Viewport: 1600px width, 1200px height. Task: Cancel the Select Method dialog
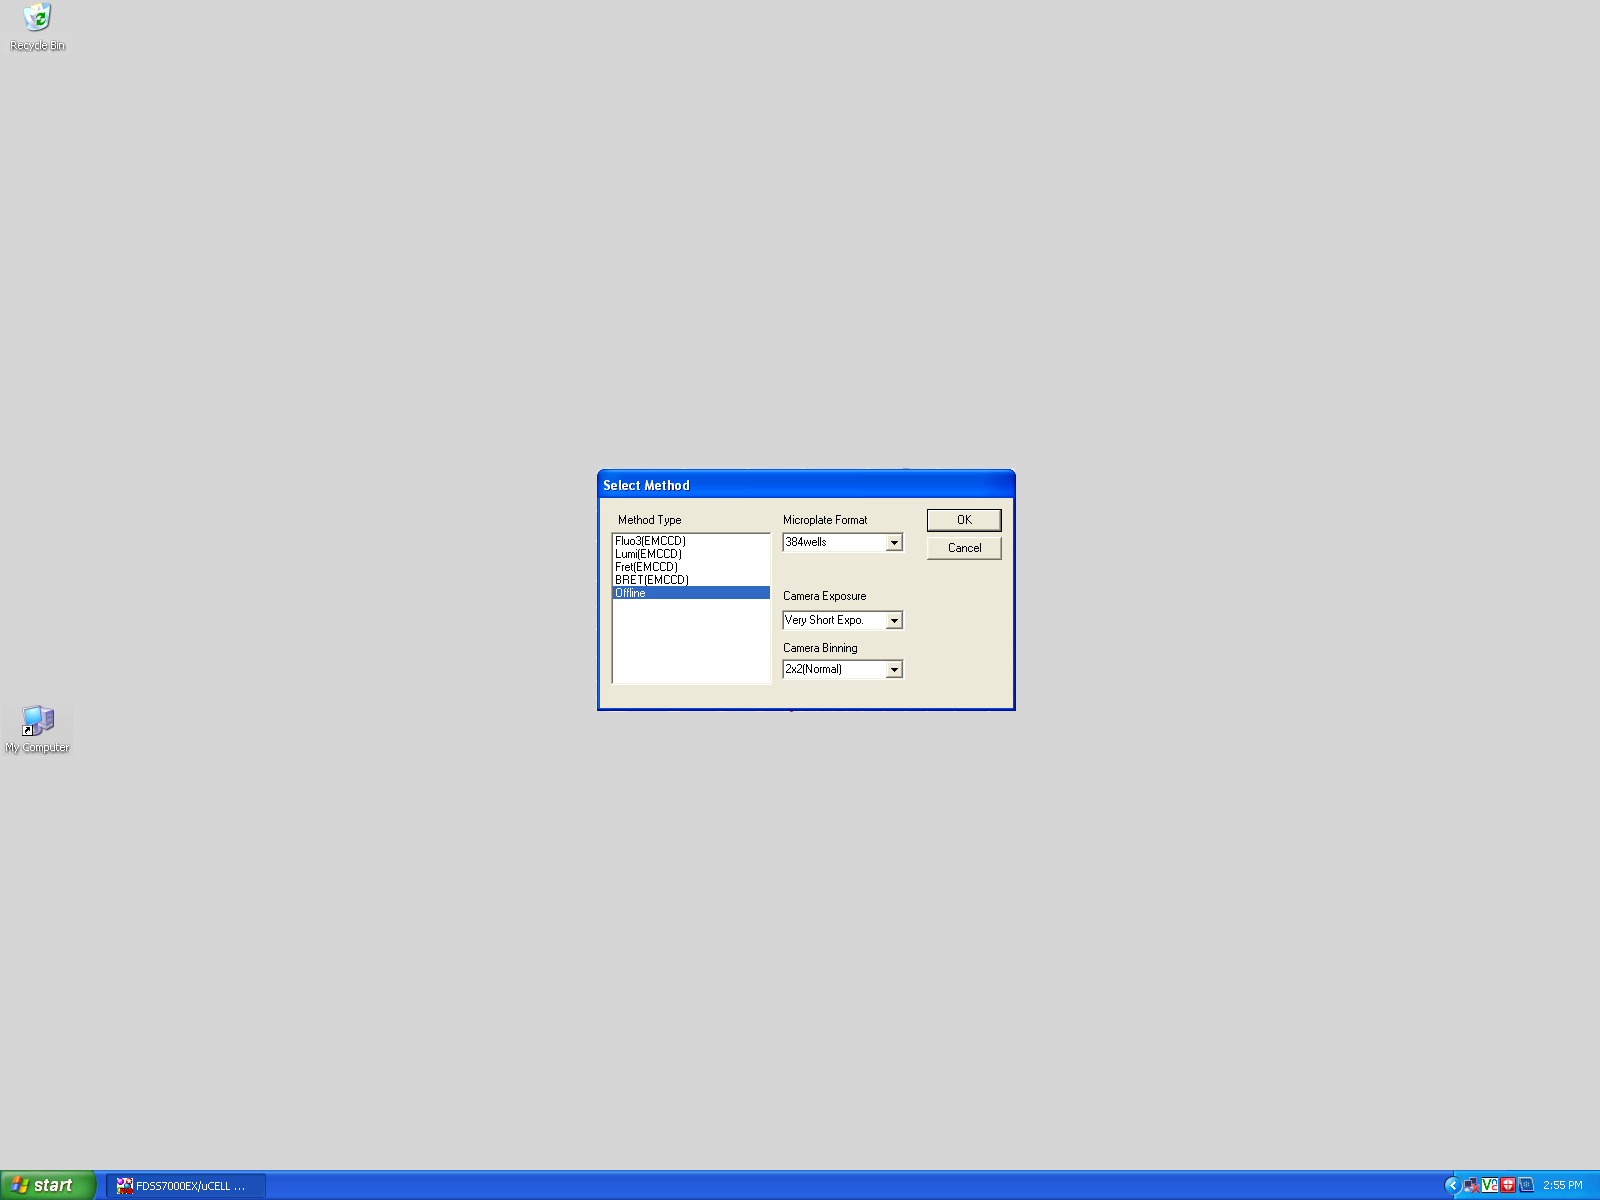[964, 548]
